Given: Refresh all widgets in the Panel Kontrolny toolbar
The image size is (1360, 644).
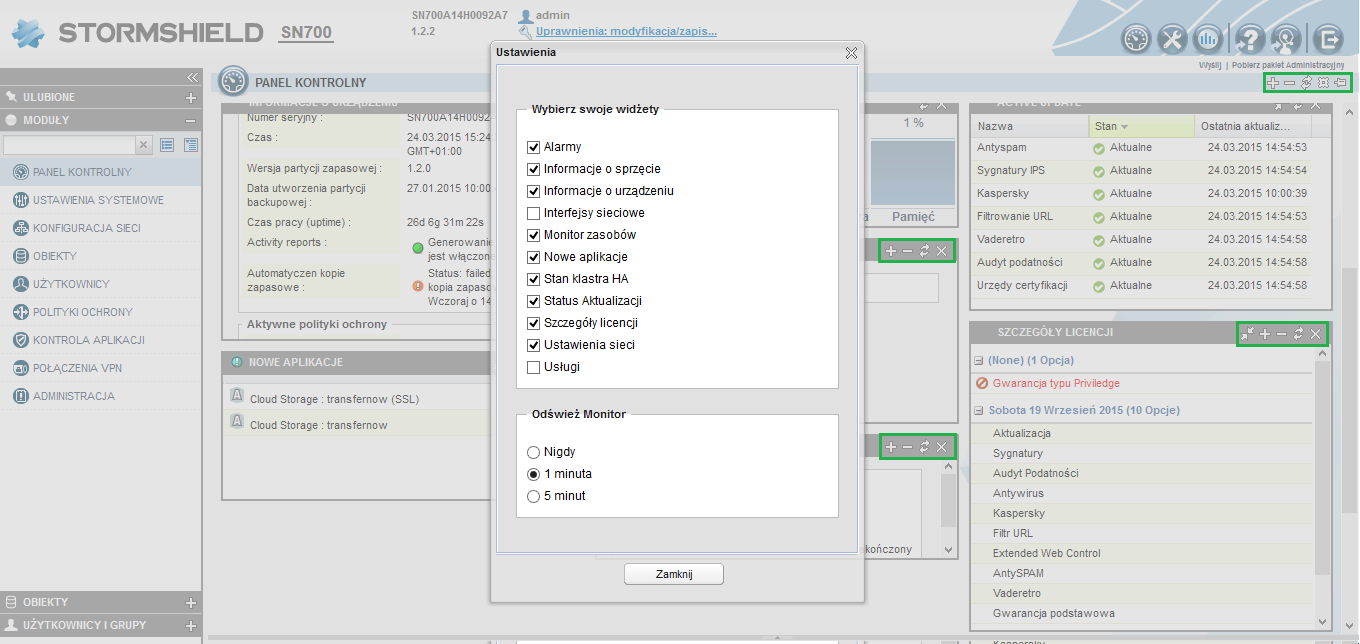Looking at the screenshot, I should [1306, 83].
